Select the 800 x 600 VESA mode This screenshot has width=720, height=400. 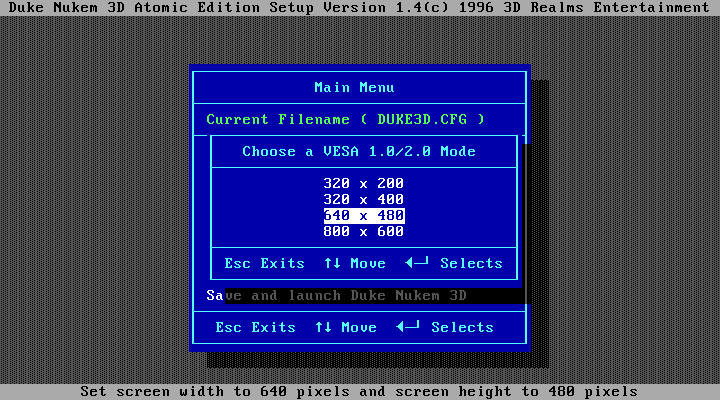[x=364, y=231]
